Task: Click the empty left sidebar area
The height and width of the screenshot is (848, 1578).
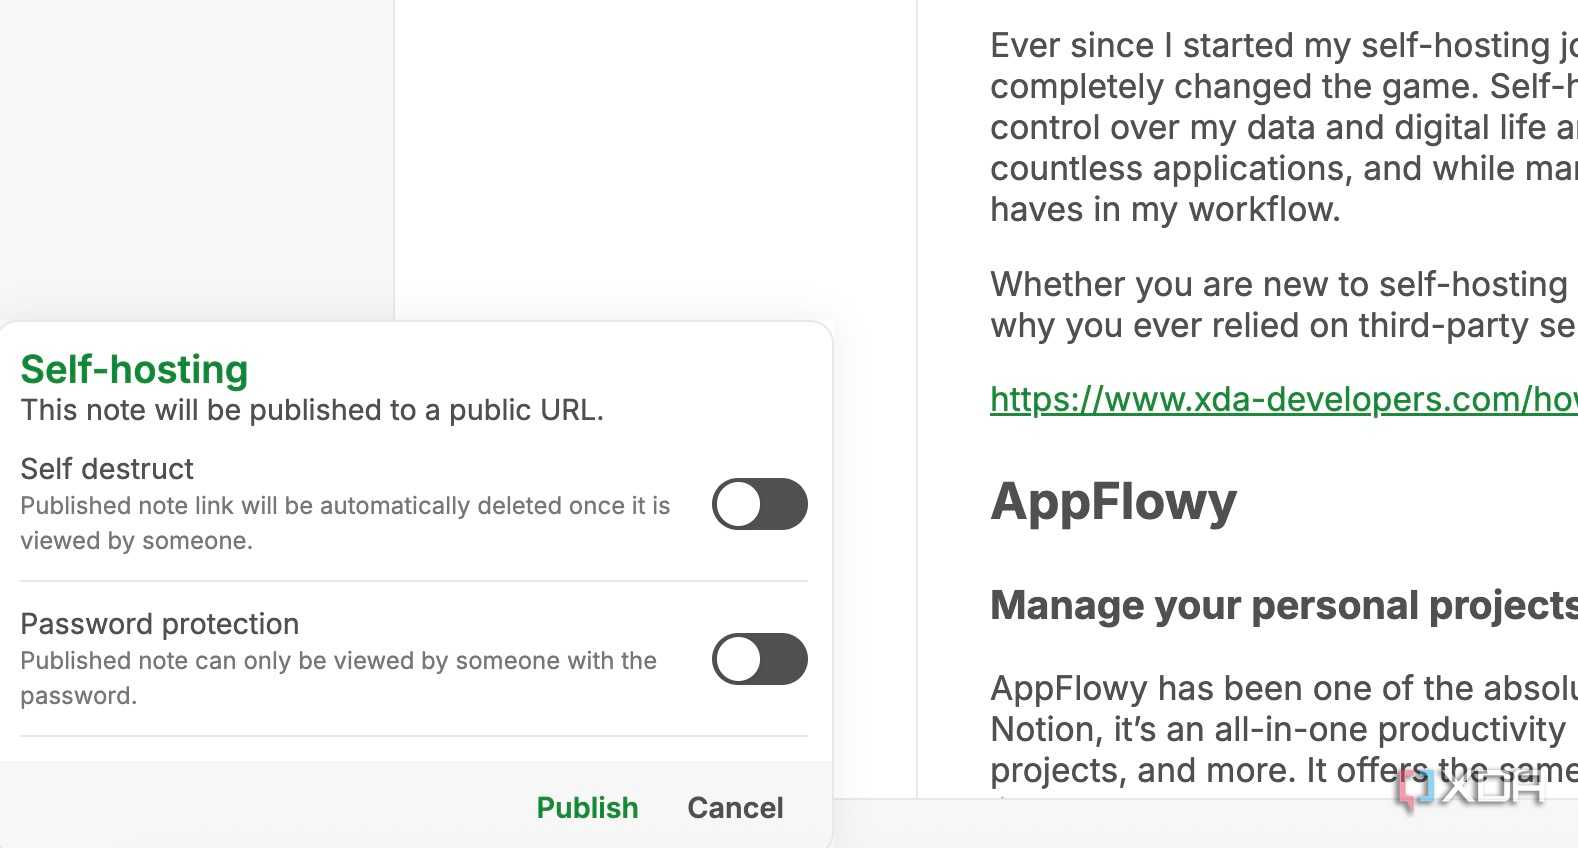Action: coord(197,160)
